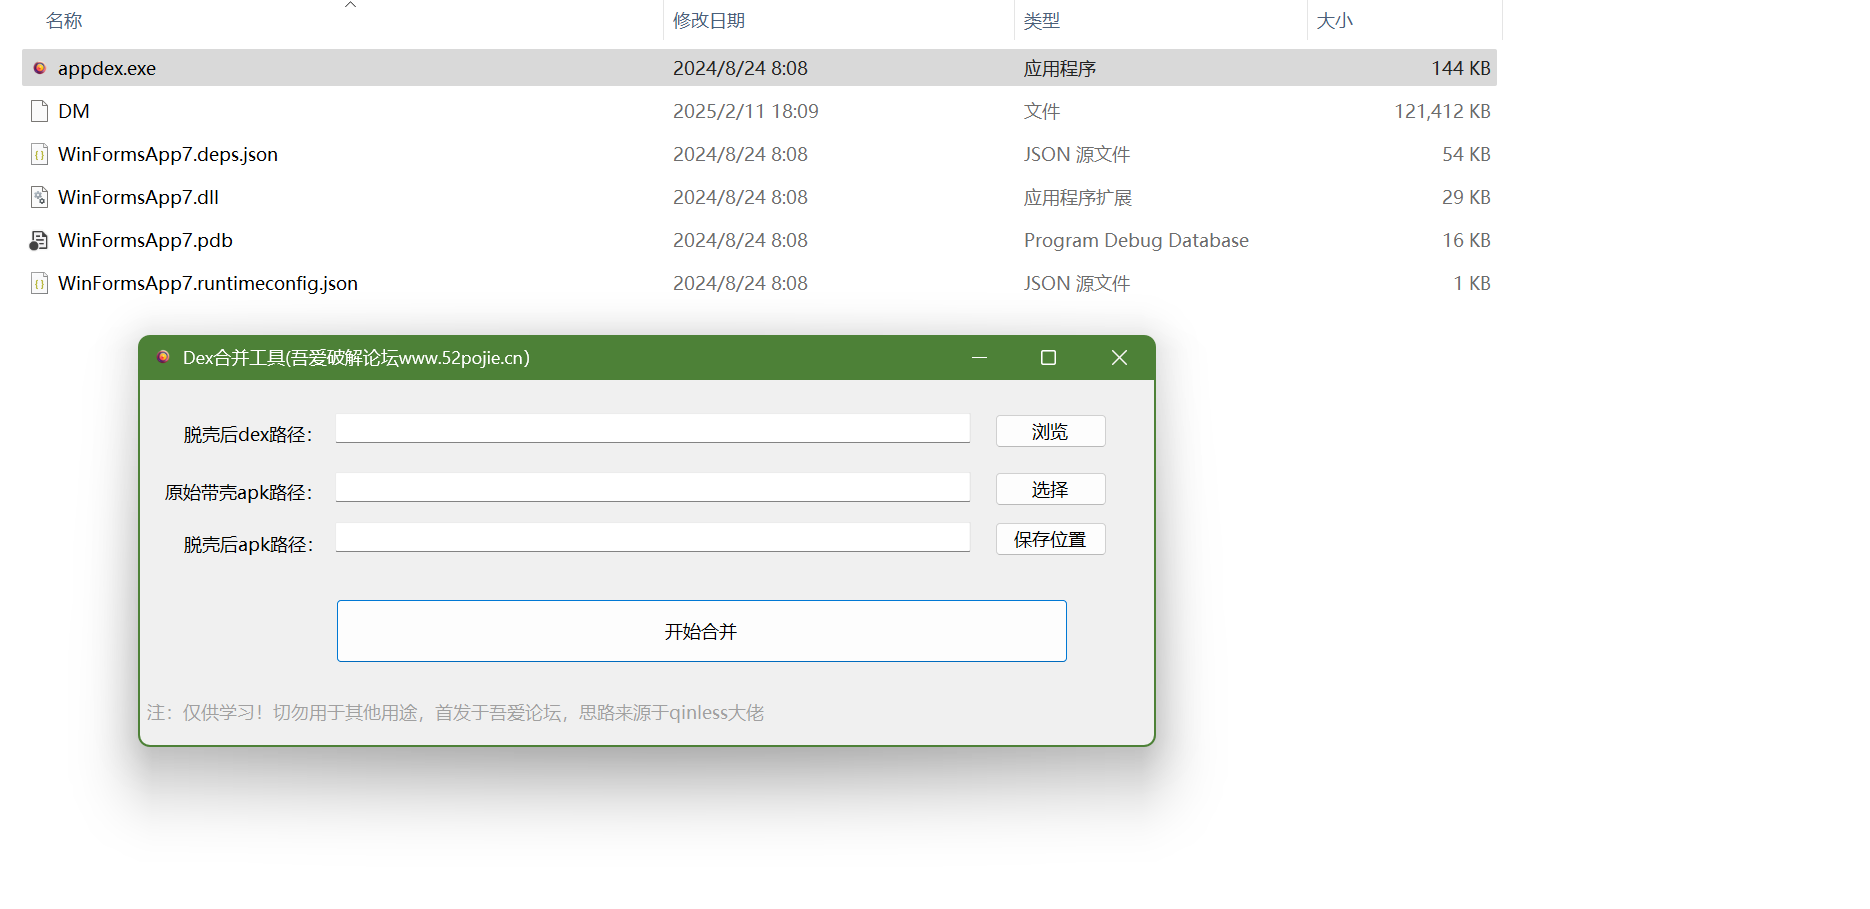Image resolution: width=1870 pixels, height=909 pixels.
Task: Select the blank DM file icon
Action: click(x=40, y=111)
